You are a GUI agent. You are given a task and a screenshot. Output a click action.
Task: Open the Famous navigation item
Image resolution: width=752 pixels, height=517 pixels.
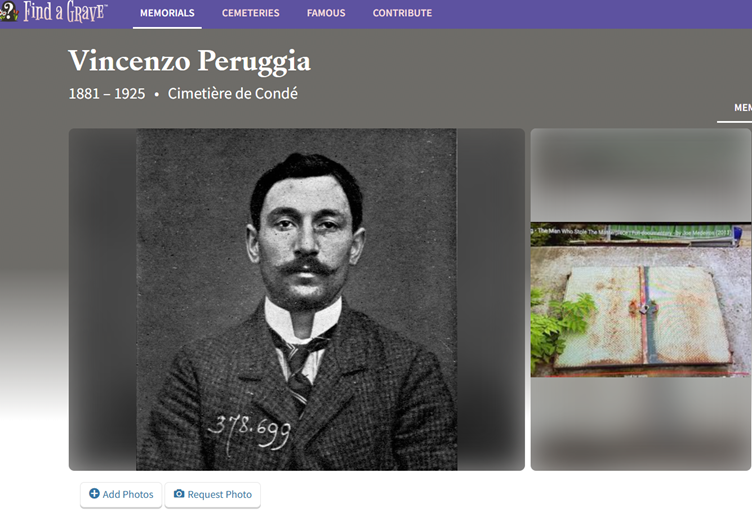[x=326, y=13]
